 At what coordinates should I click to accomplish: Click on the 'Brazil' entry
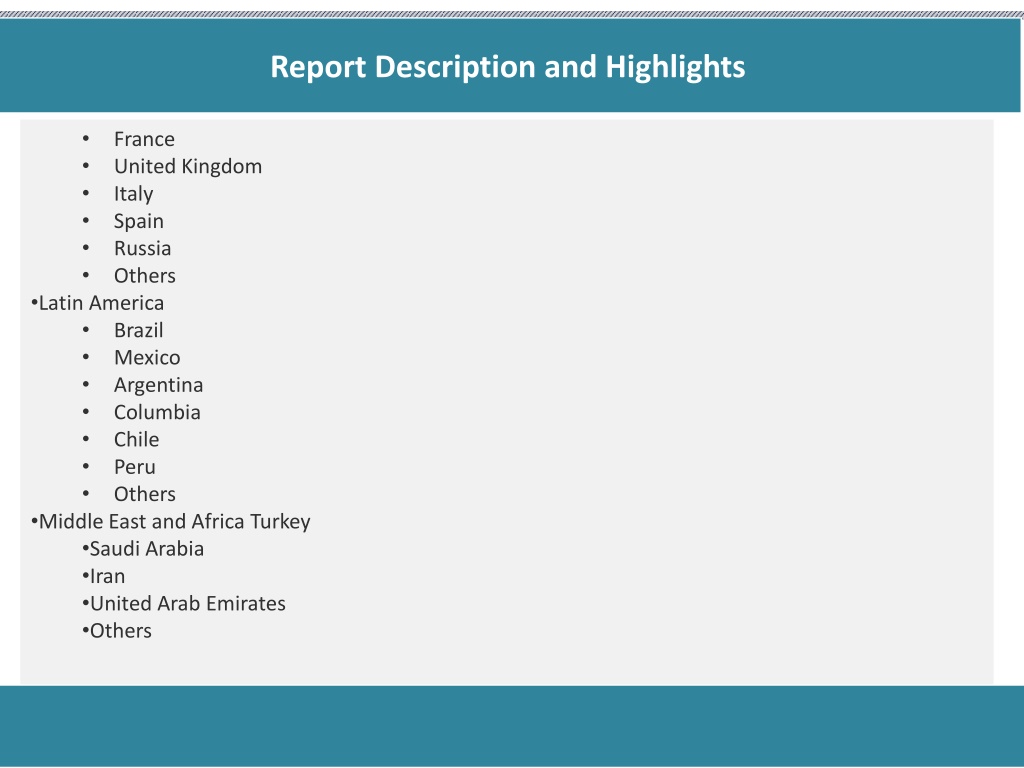138,330
